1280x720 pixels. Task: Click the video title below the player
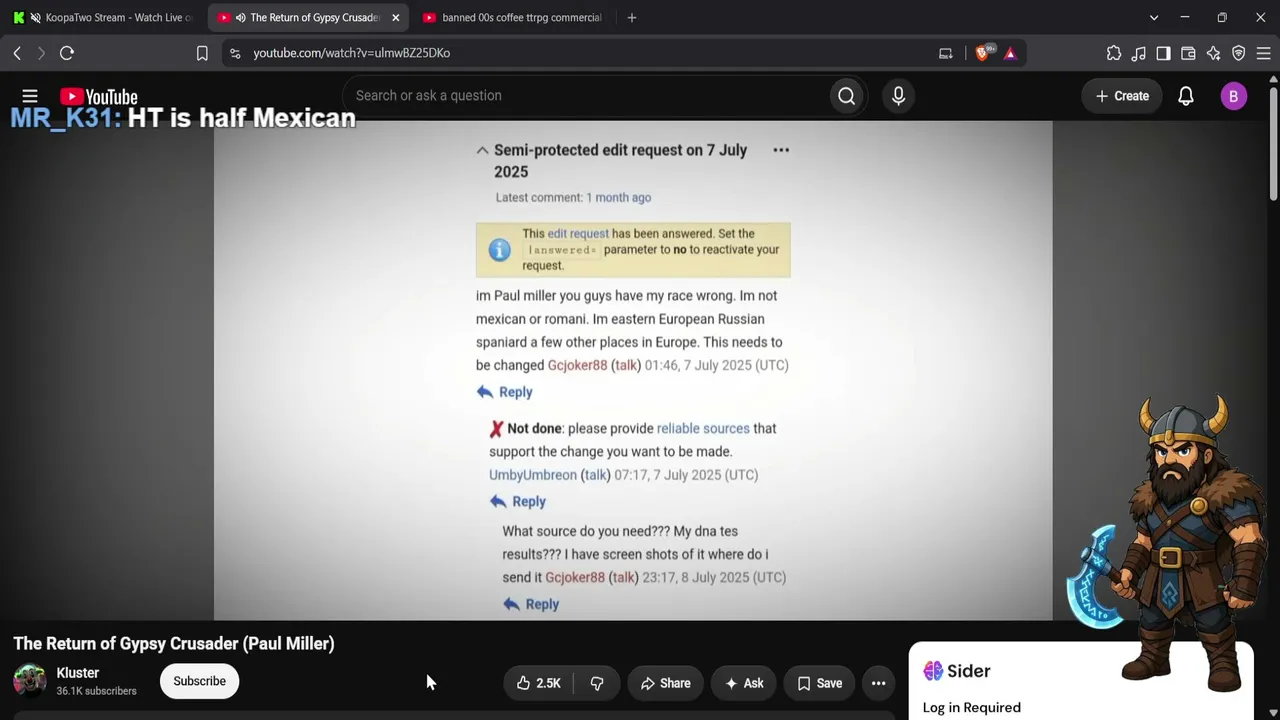(174, 643)
